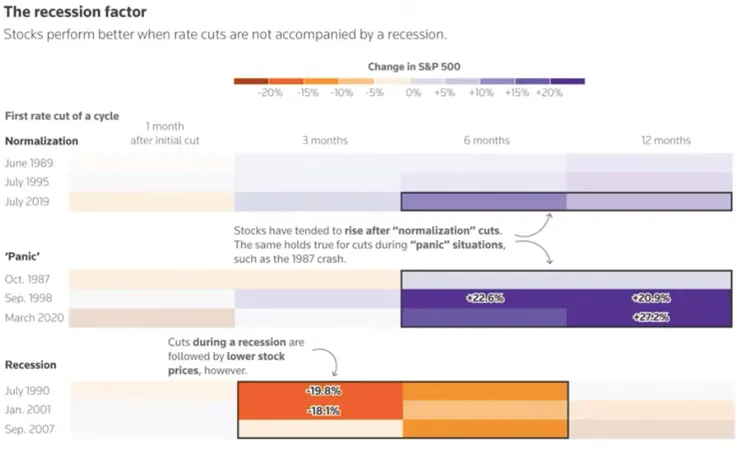Click the 'Recession' category heading
Screen dimensions: 740x450
[31, 366]
